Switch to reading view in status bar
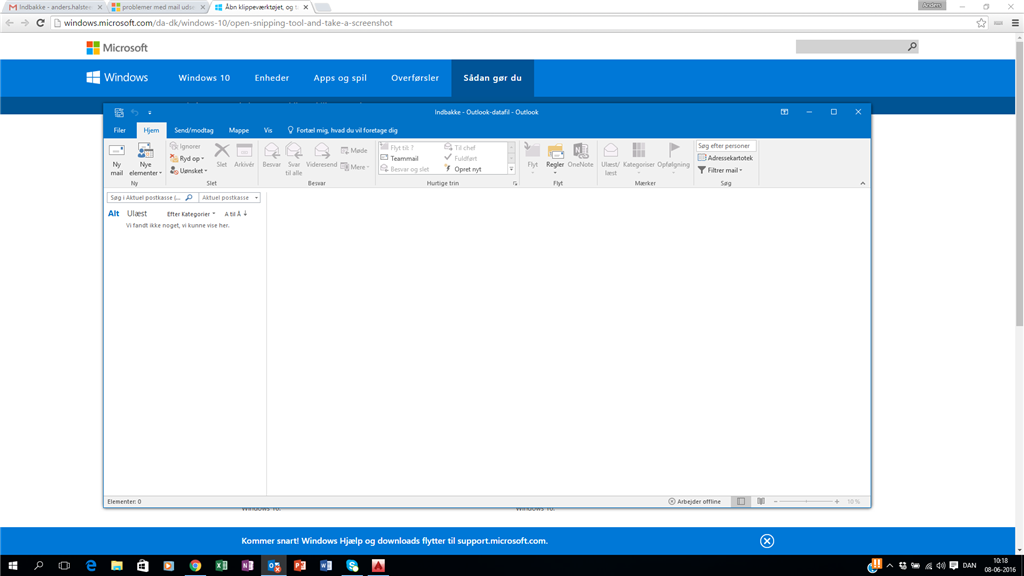This screenshot has height=576, width=1024. tap(761, 502)
